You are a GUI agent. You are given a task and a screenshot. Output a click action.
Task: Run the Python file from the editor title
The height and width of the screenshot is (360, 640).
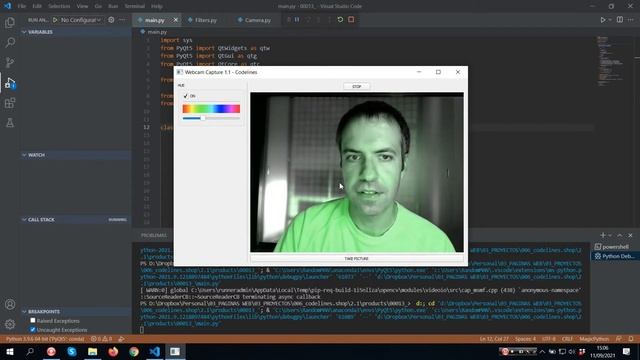(602, 20)
